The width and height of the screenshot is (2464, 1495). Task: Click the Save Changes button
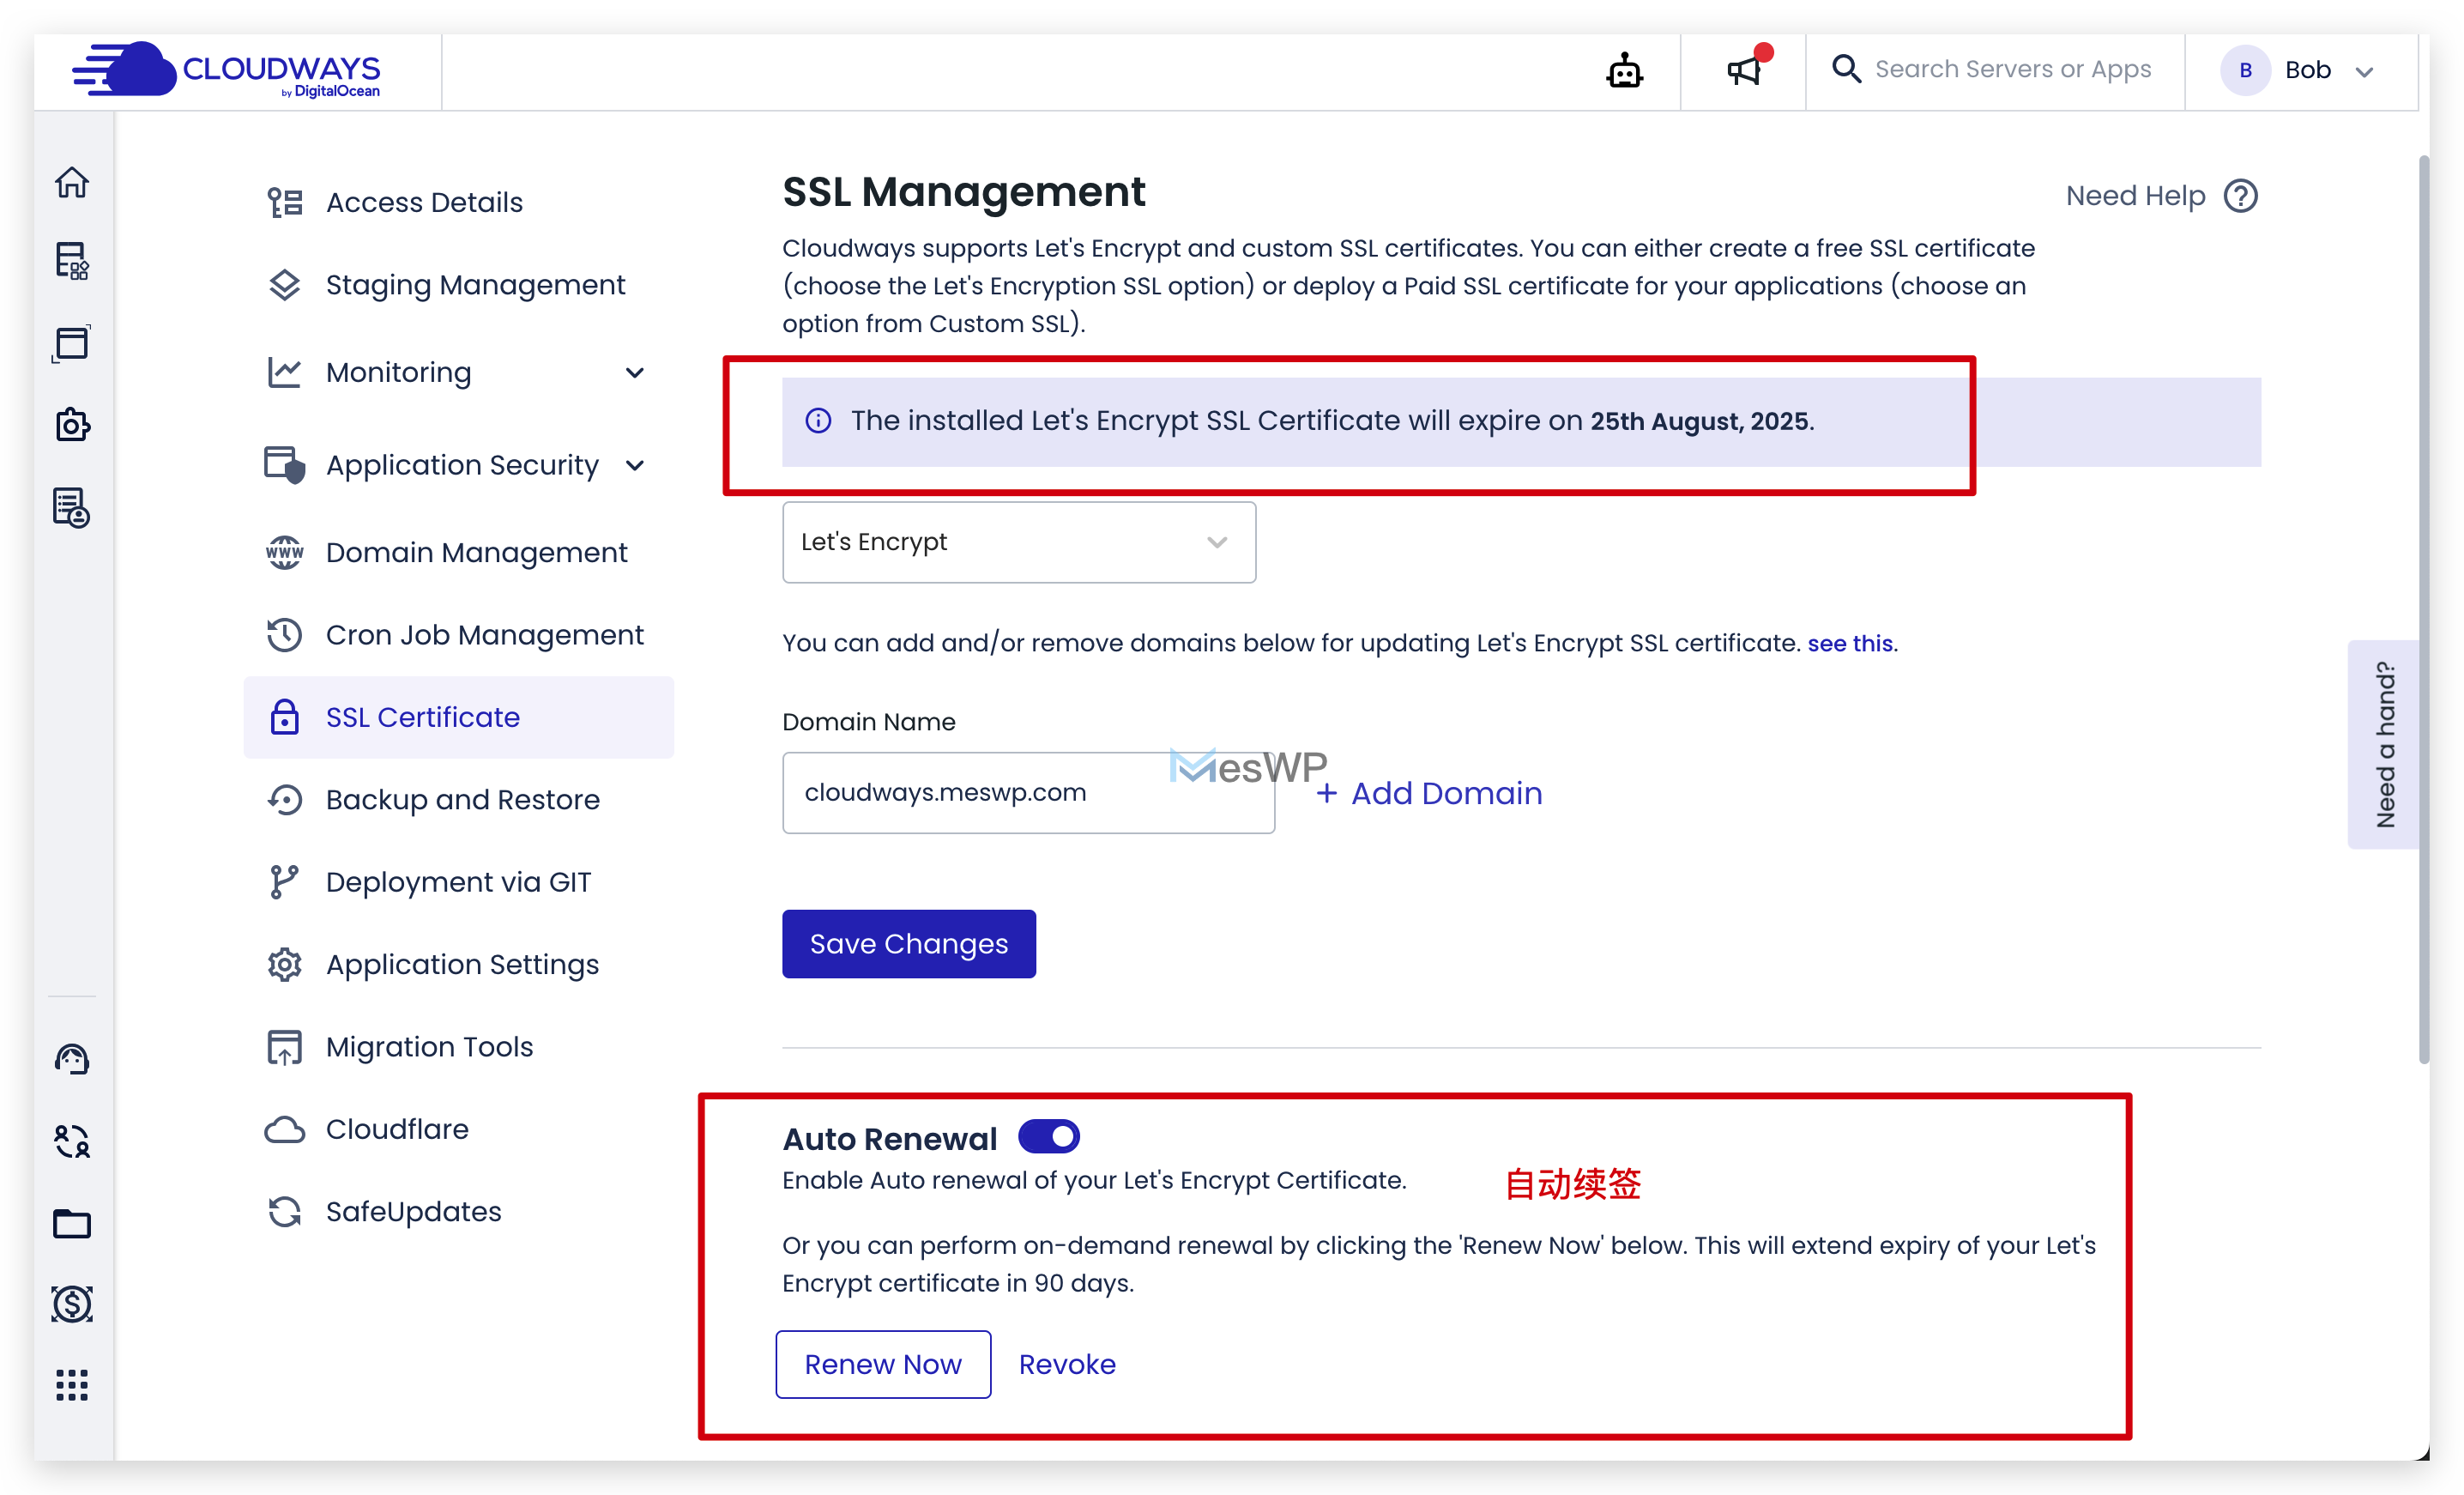(909, 944)
